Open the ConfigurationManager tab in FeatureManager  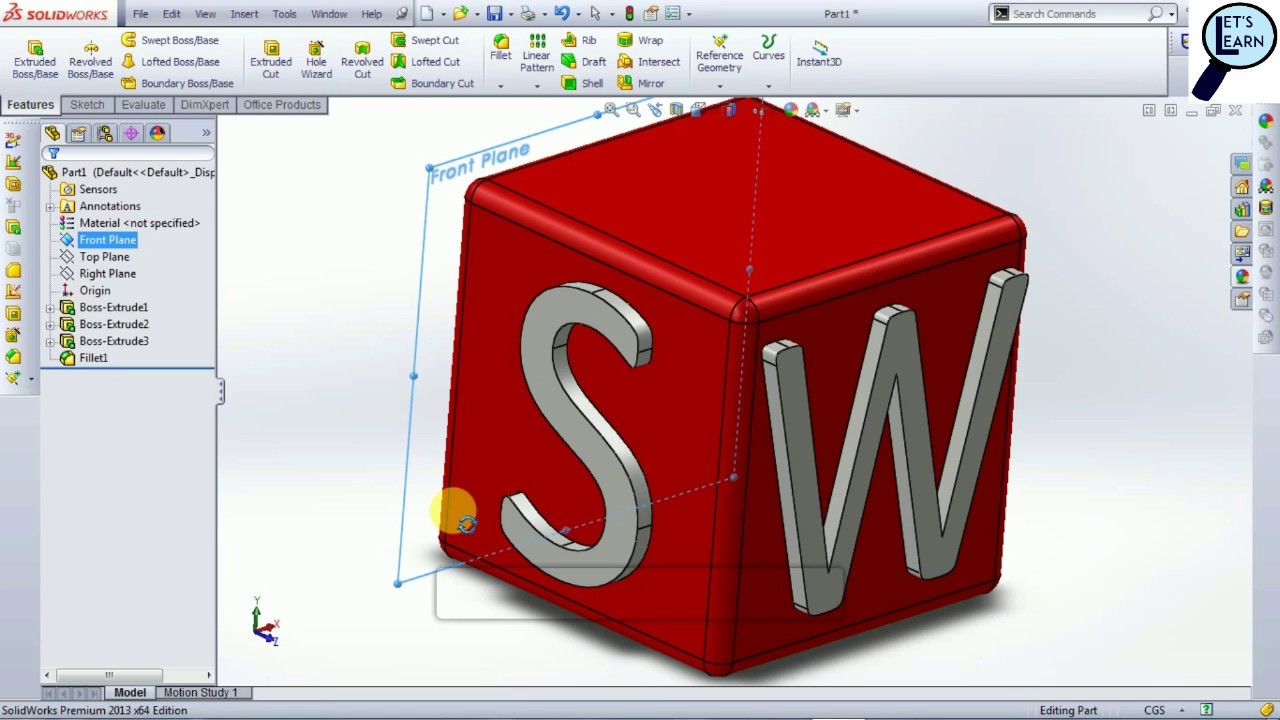[104, 133]
